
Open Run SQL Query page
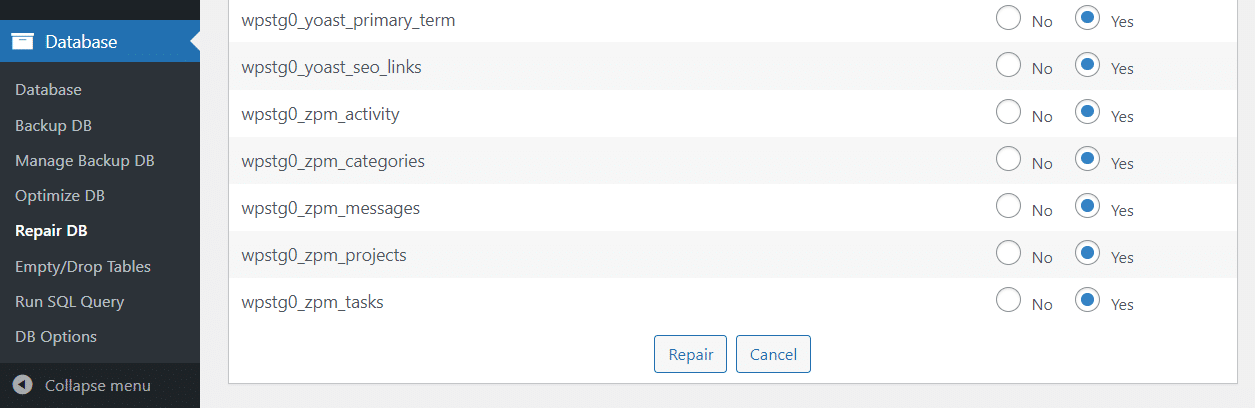pos(70,301)
